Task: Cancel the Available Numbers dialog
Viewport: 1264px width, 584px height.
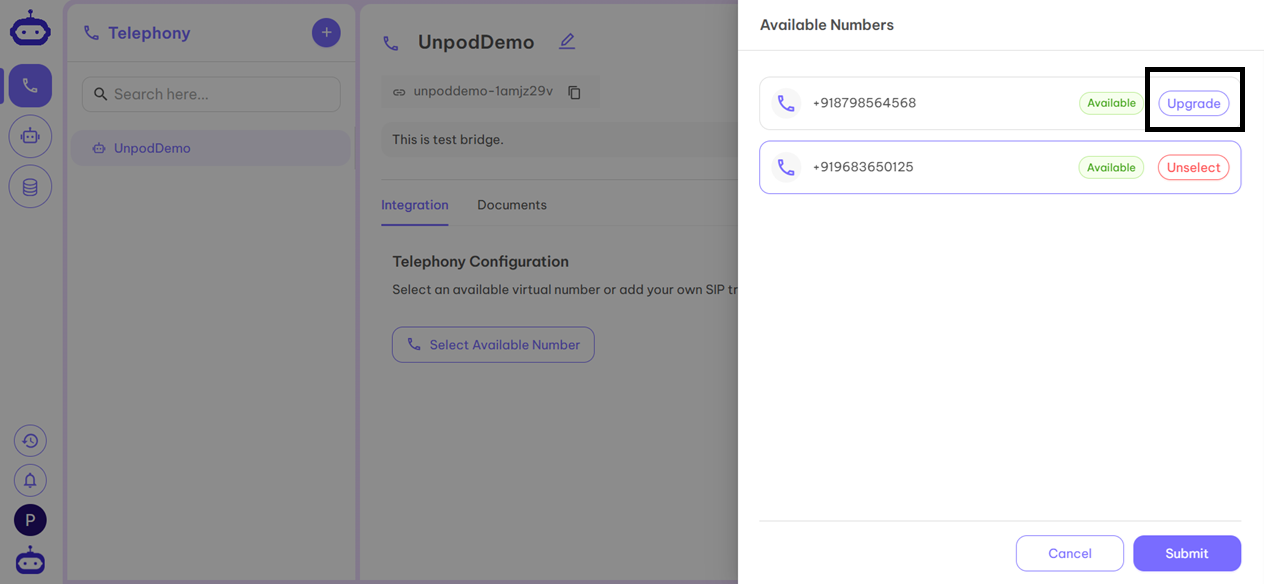Action: click(x=1070, y=553)
